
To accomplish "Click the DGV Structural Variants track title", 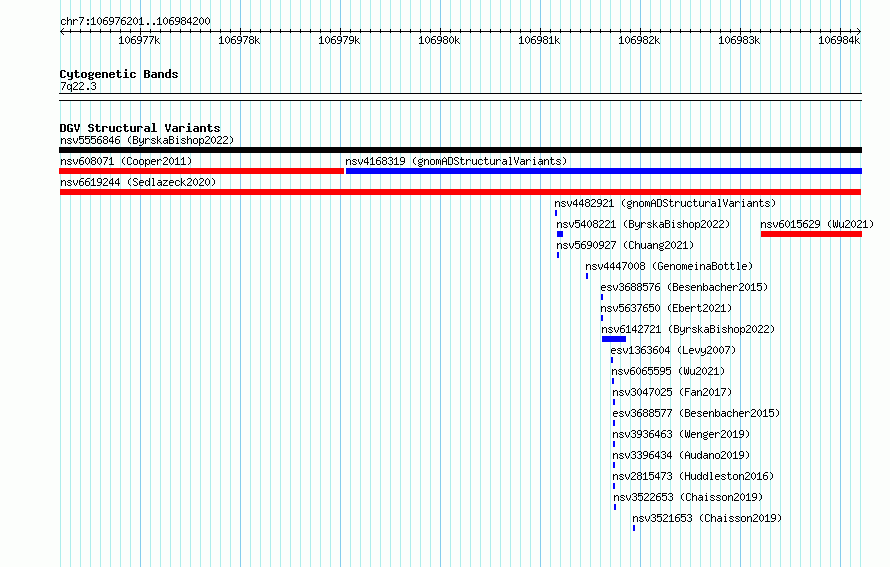I will point(140,128).
